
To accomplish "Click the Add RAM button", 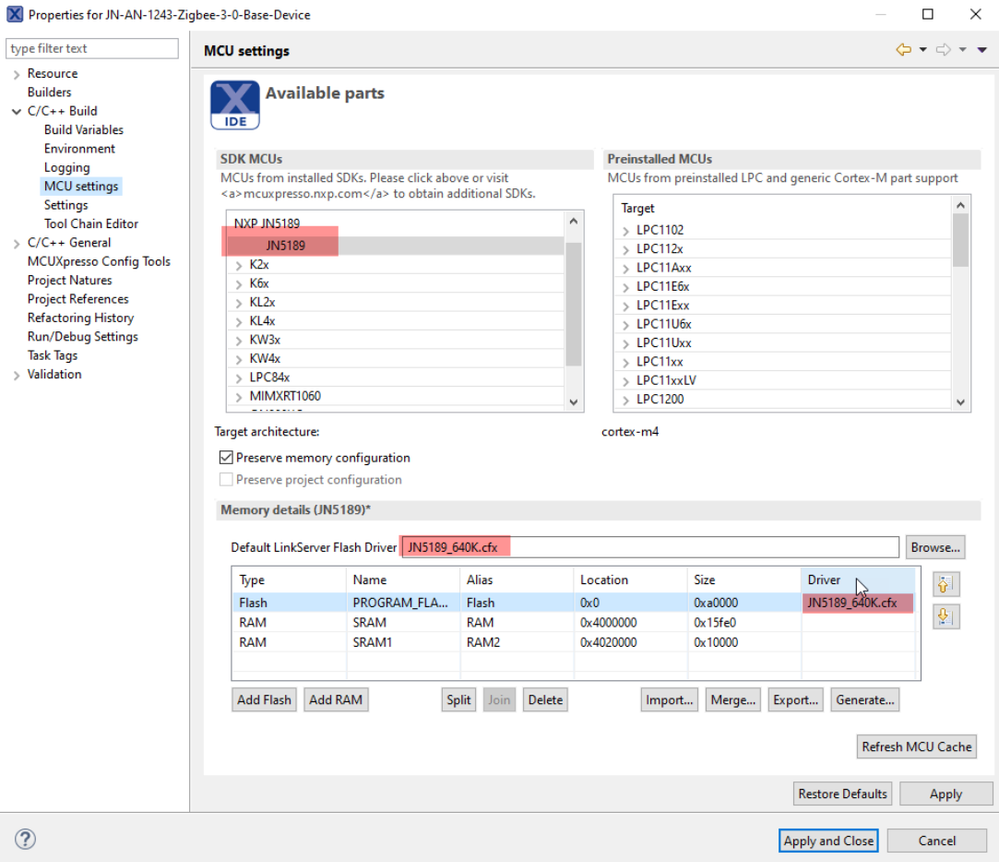I will 336,700.
